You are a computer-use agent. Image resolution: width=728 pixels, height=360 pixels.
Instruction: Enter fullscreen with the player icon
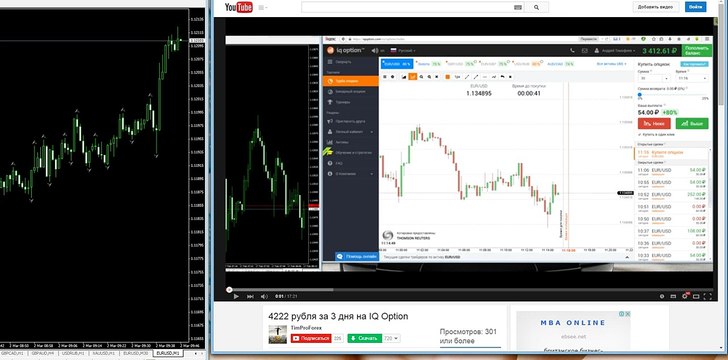point(708,296)
